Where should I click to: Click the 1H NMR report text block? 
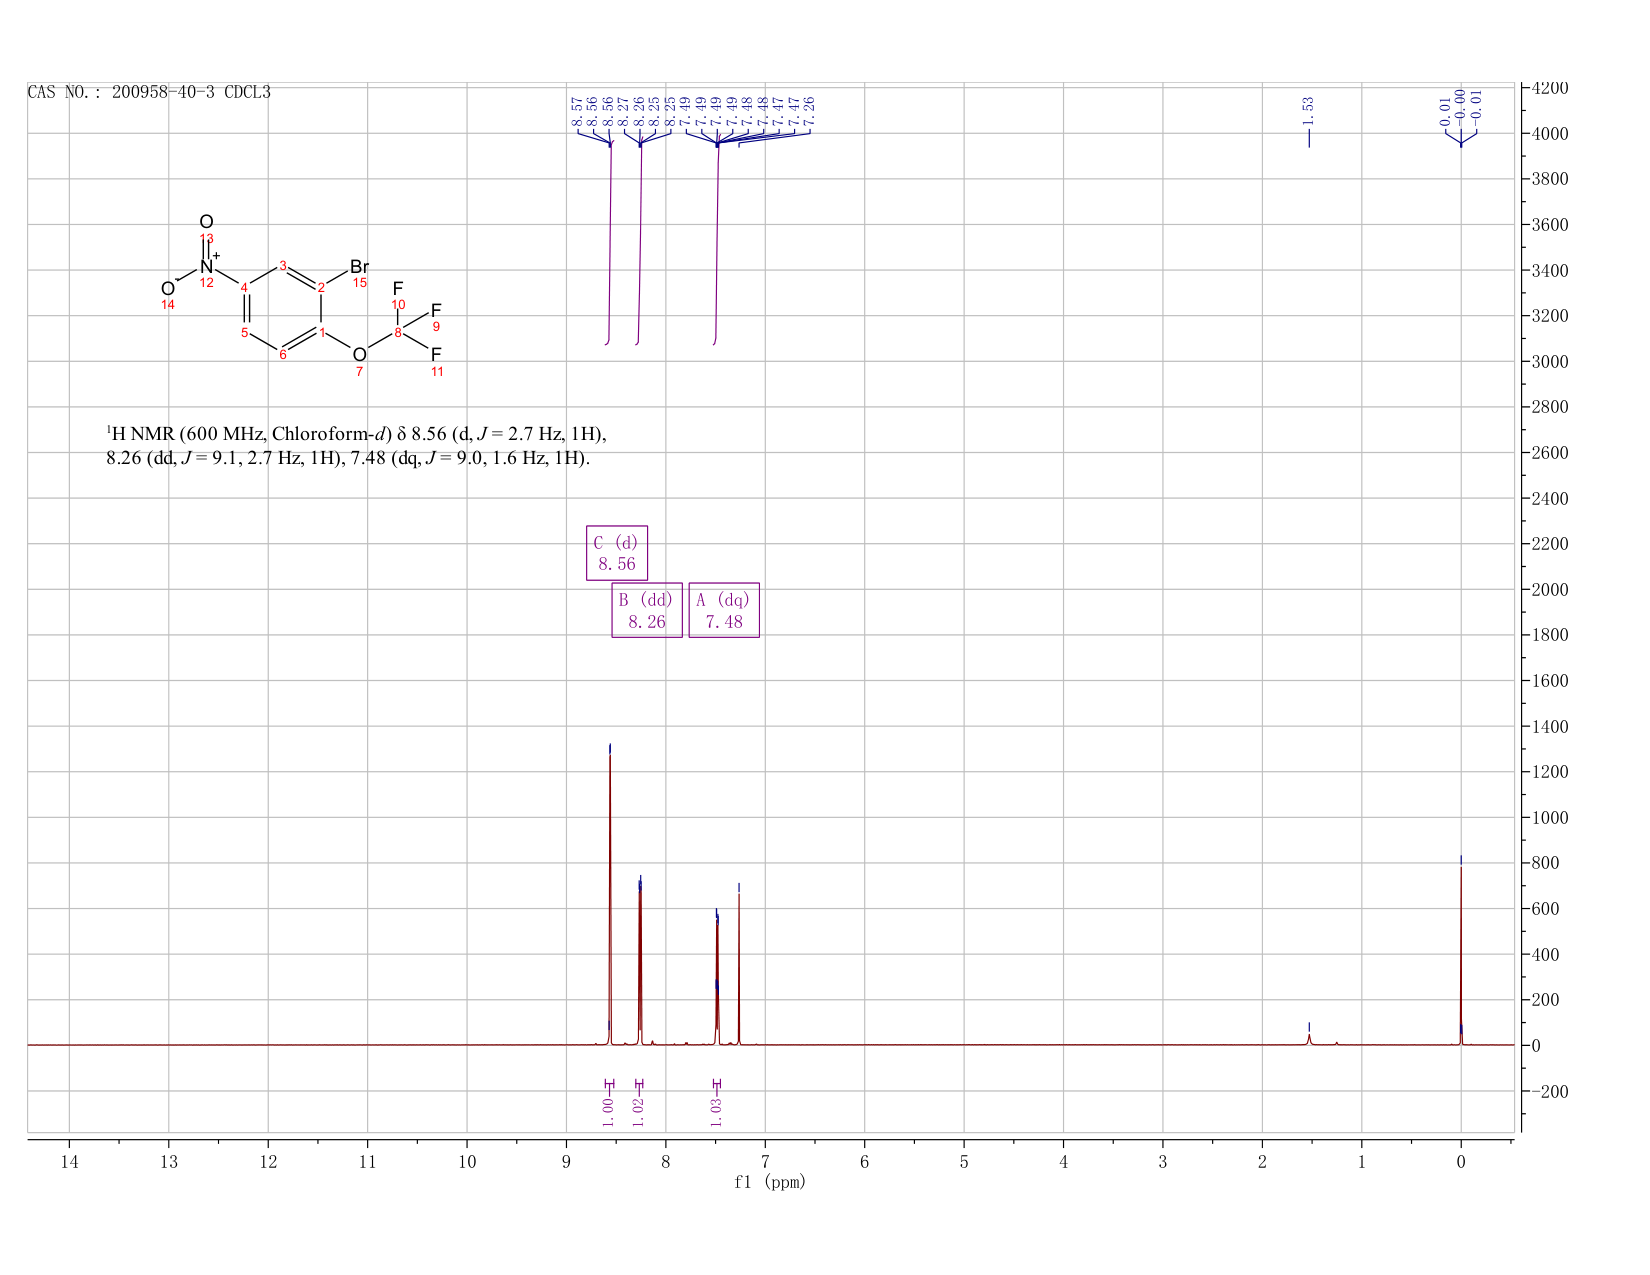coord(357,446)
